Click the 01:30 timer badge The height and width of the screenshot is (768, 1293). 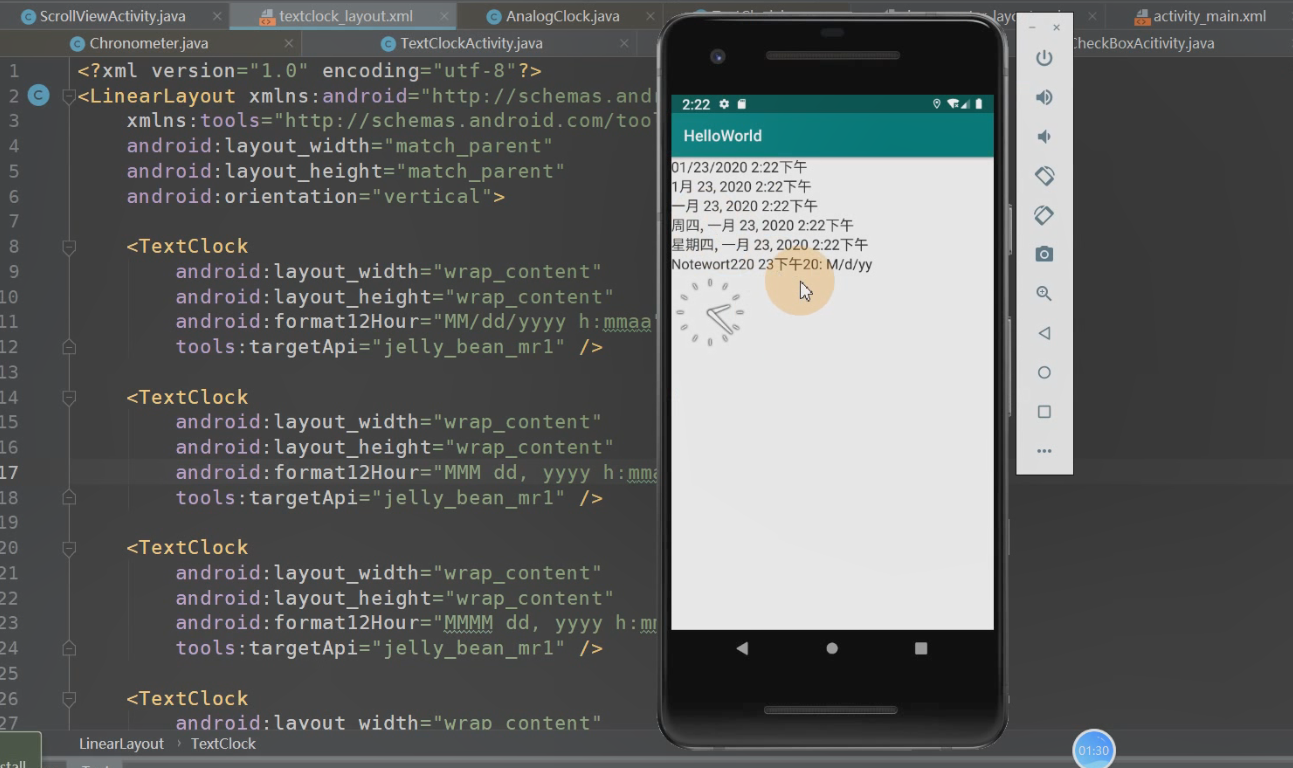(x=1093, y=750)
